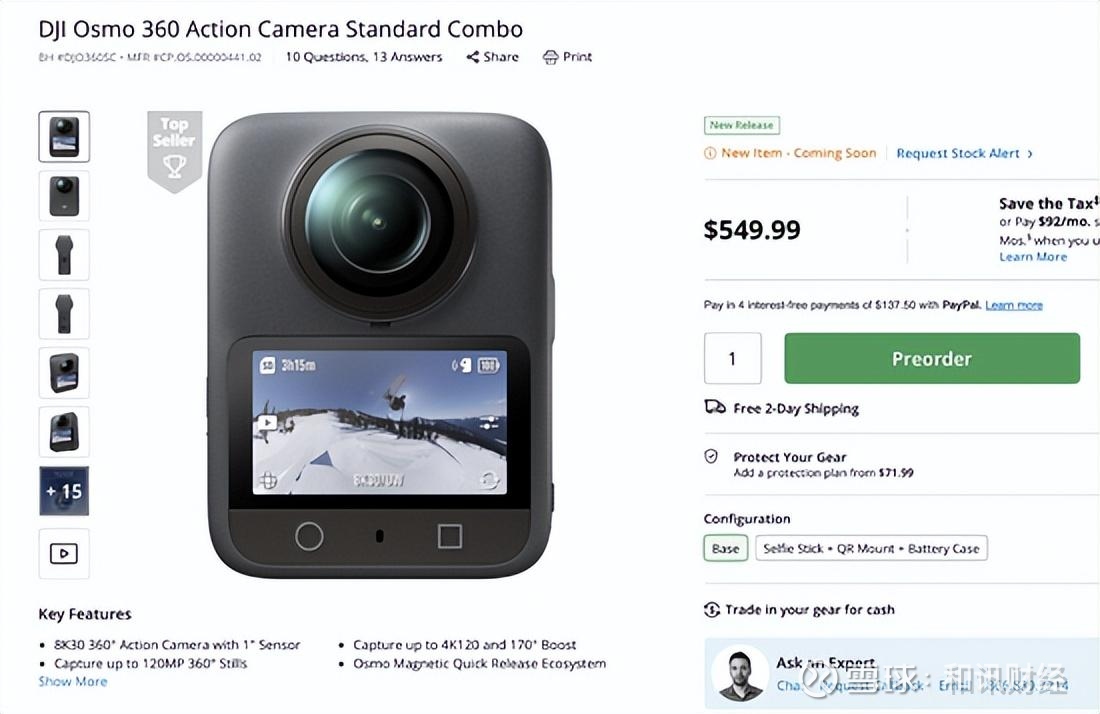Click the free shipping truck icon
Image resolution: width=1100 pixels, height=714 pixels.
pos(715,407)
